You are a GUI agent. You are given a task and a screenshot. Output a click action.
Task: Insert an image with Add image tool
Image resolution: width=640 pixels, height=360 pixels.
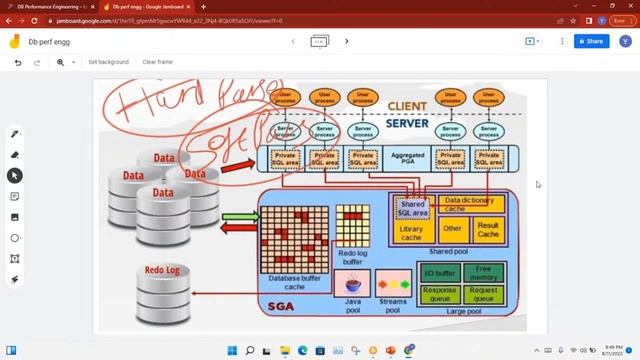15,217
